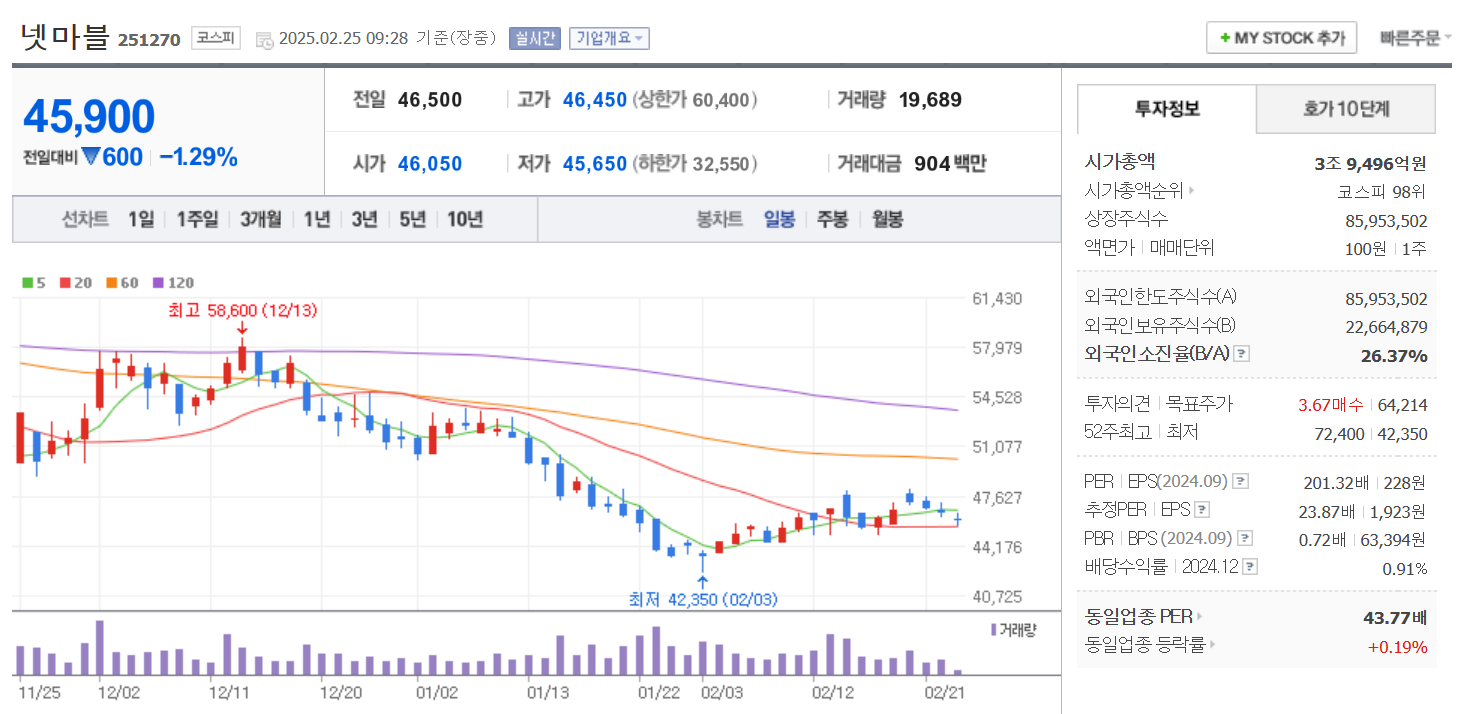1470x714 pixels.
Task: Click the BPS(2024.09) question mark icon
Action: tap(1244, 536)
